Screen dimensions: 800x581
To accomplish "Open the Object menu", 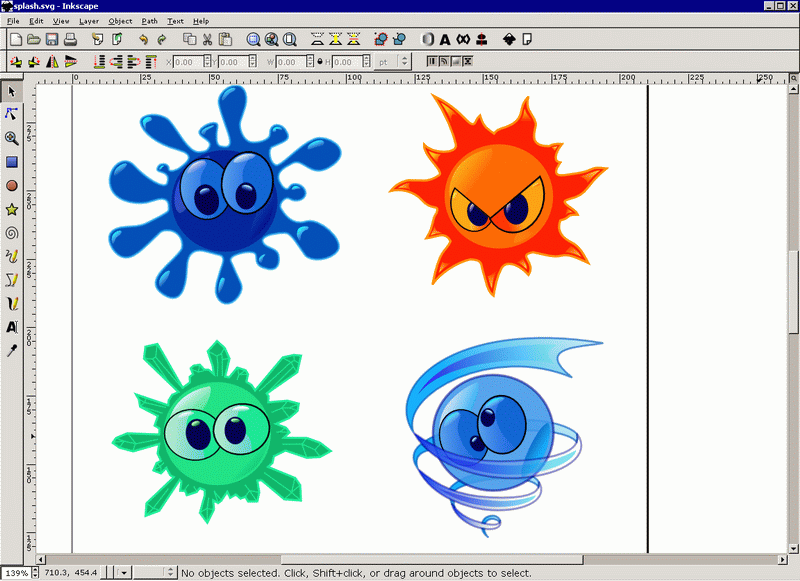I will [x=120, y=21].
